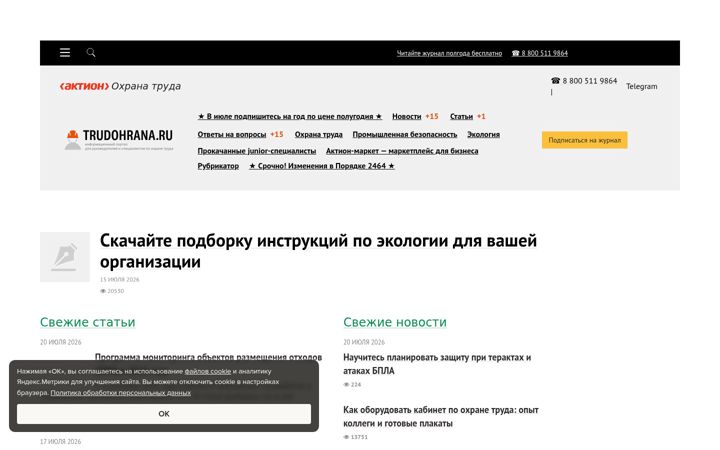Go to Новости section
720x450 pixels.
(x=406, y=117)
